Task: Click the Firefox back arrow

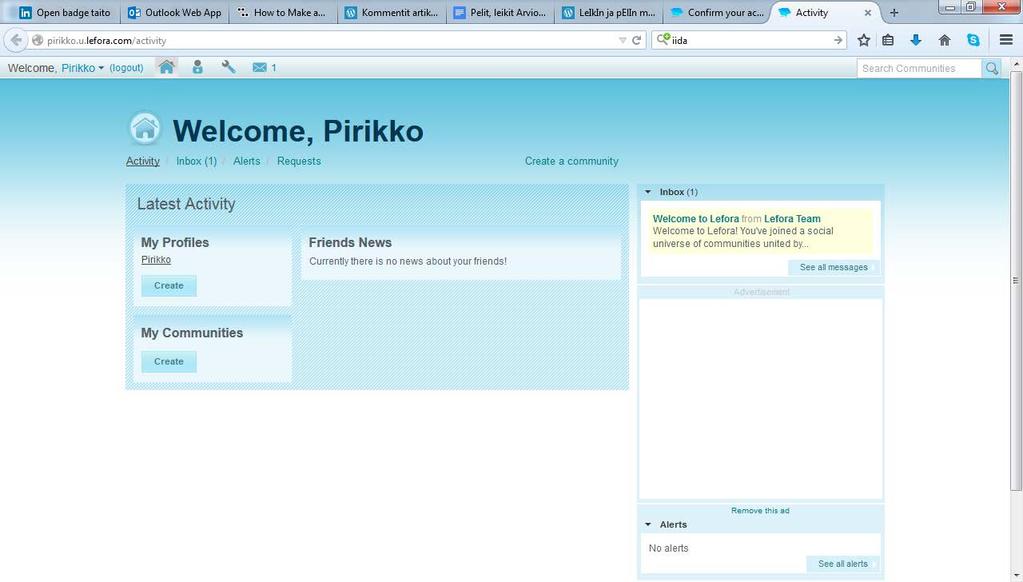Action: pyautogui.click(x=16, y=40)
